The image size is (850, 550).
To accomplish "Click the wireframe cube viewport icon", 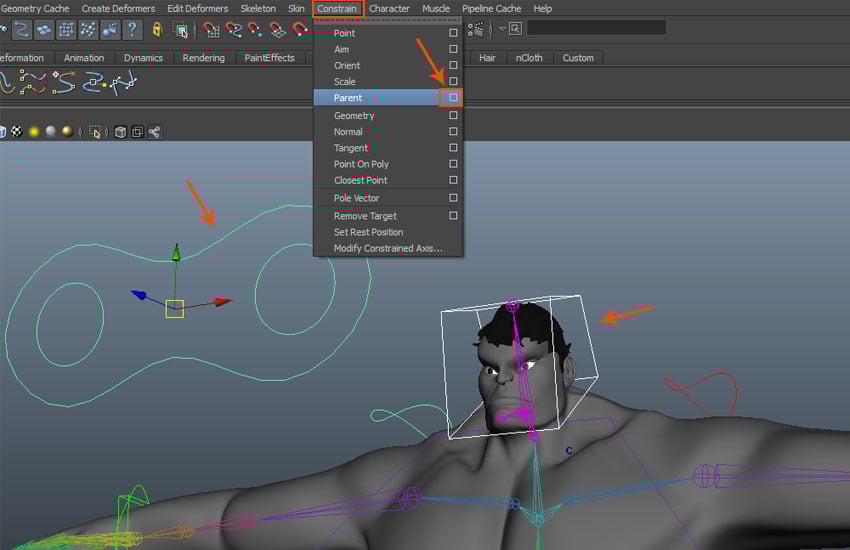I will 120,132.
